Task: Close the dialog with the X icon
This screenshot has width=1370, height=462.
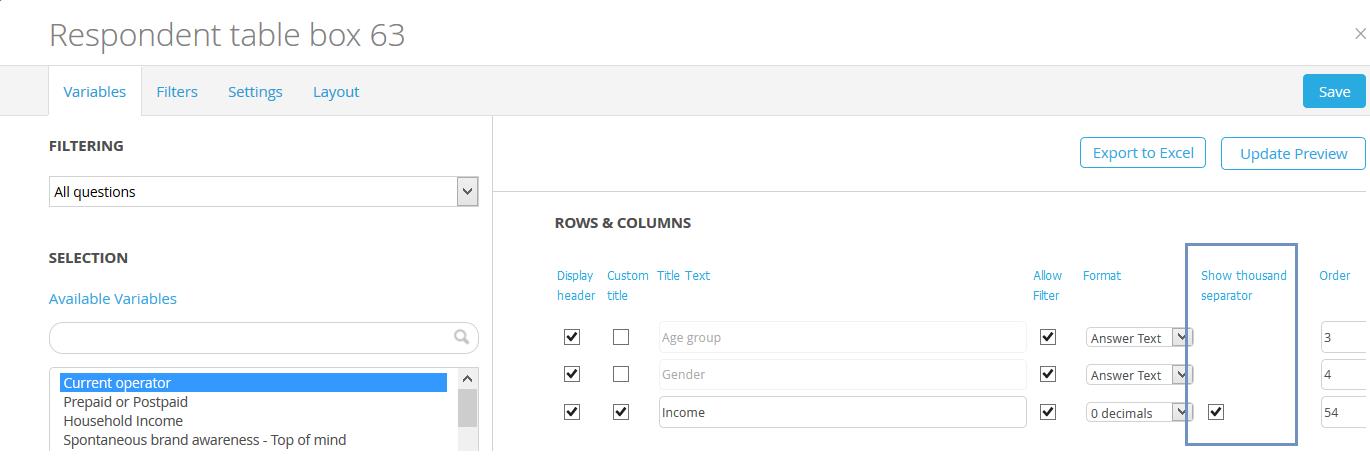Action: click(x=1361, y=34)
